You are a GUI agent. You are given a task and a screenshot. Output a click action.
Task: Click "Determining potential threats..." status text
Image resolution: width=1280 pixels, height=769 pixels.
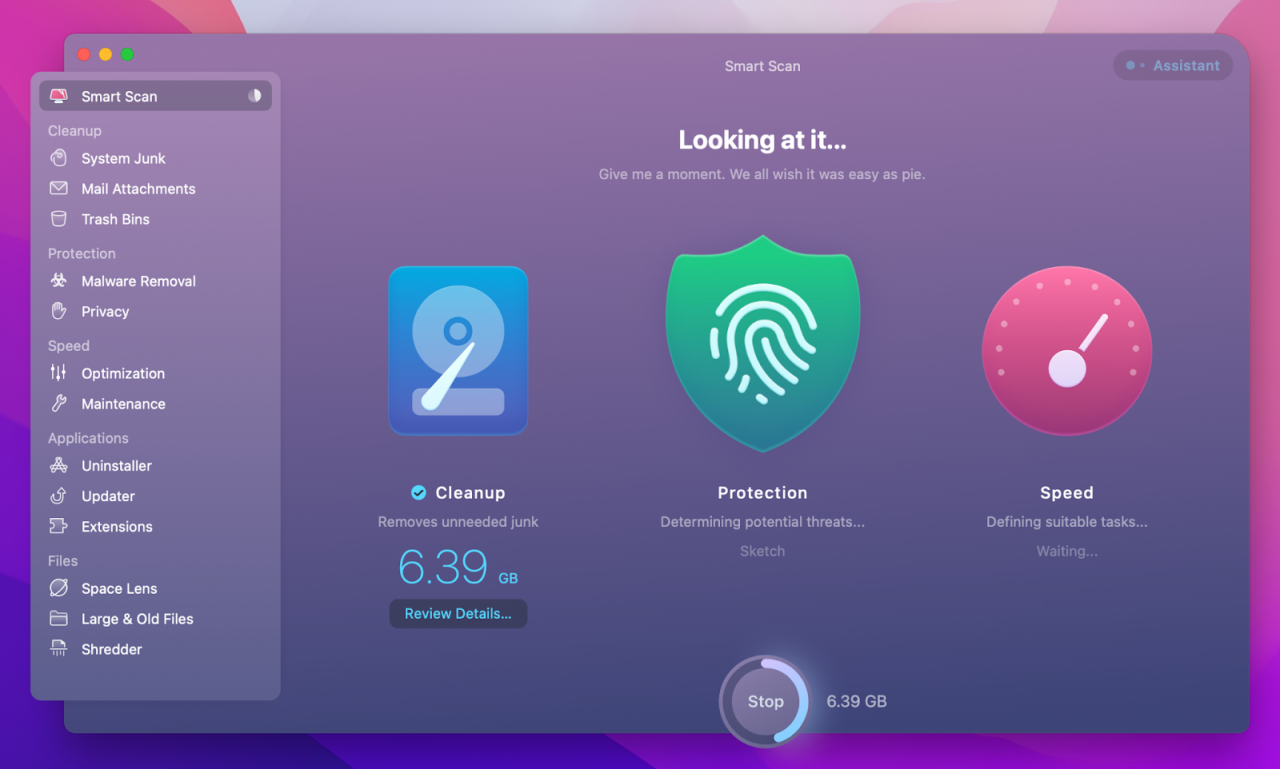point(762,522)
